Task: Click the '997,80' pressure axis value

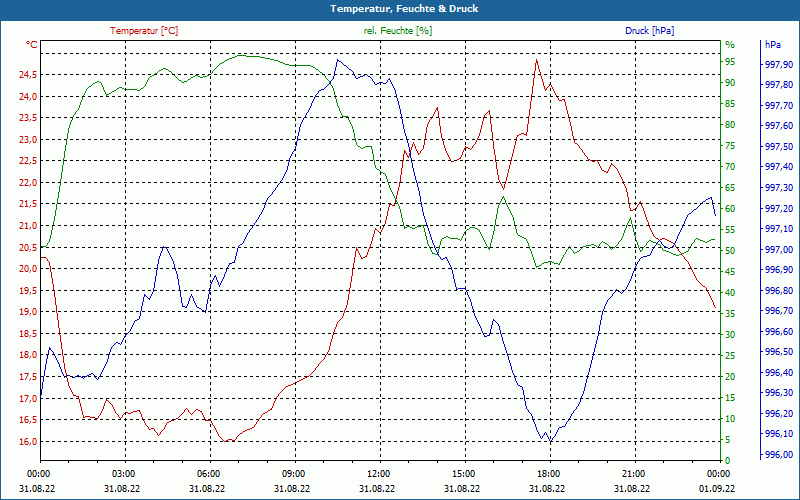Action: click(x=779, y=85)
